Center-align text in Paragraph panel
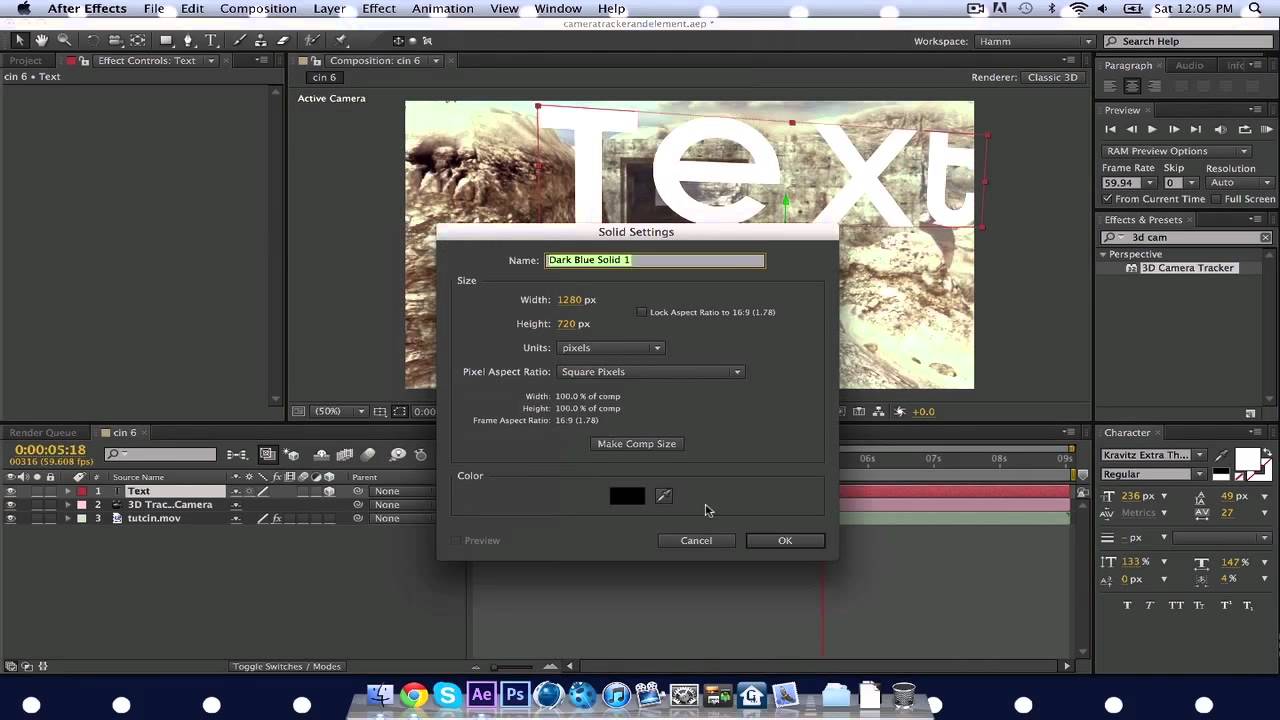Image resolution: width=1280 pixels, height=720 pixels. pos(1132,87)
